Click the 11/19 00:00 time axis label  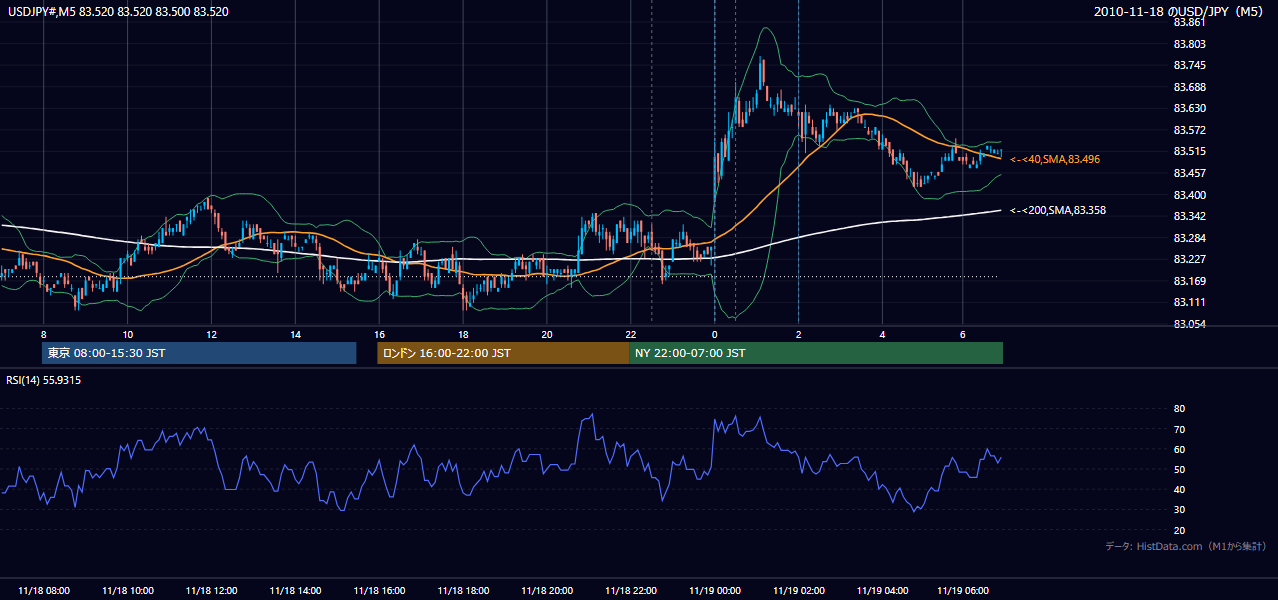[714, 591]
